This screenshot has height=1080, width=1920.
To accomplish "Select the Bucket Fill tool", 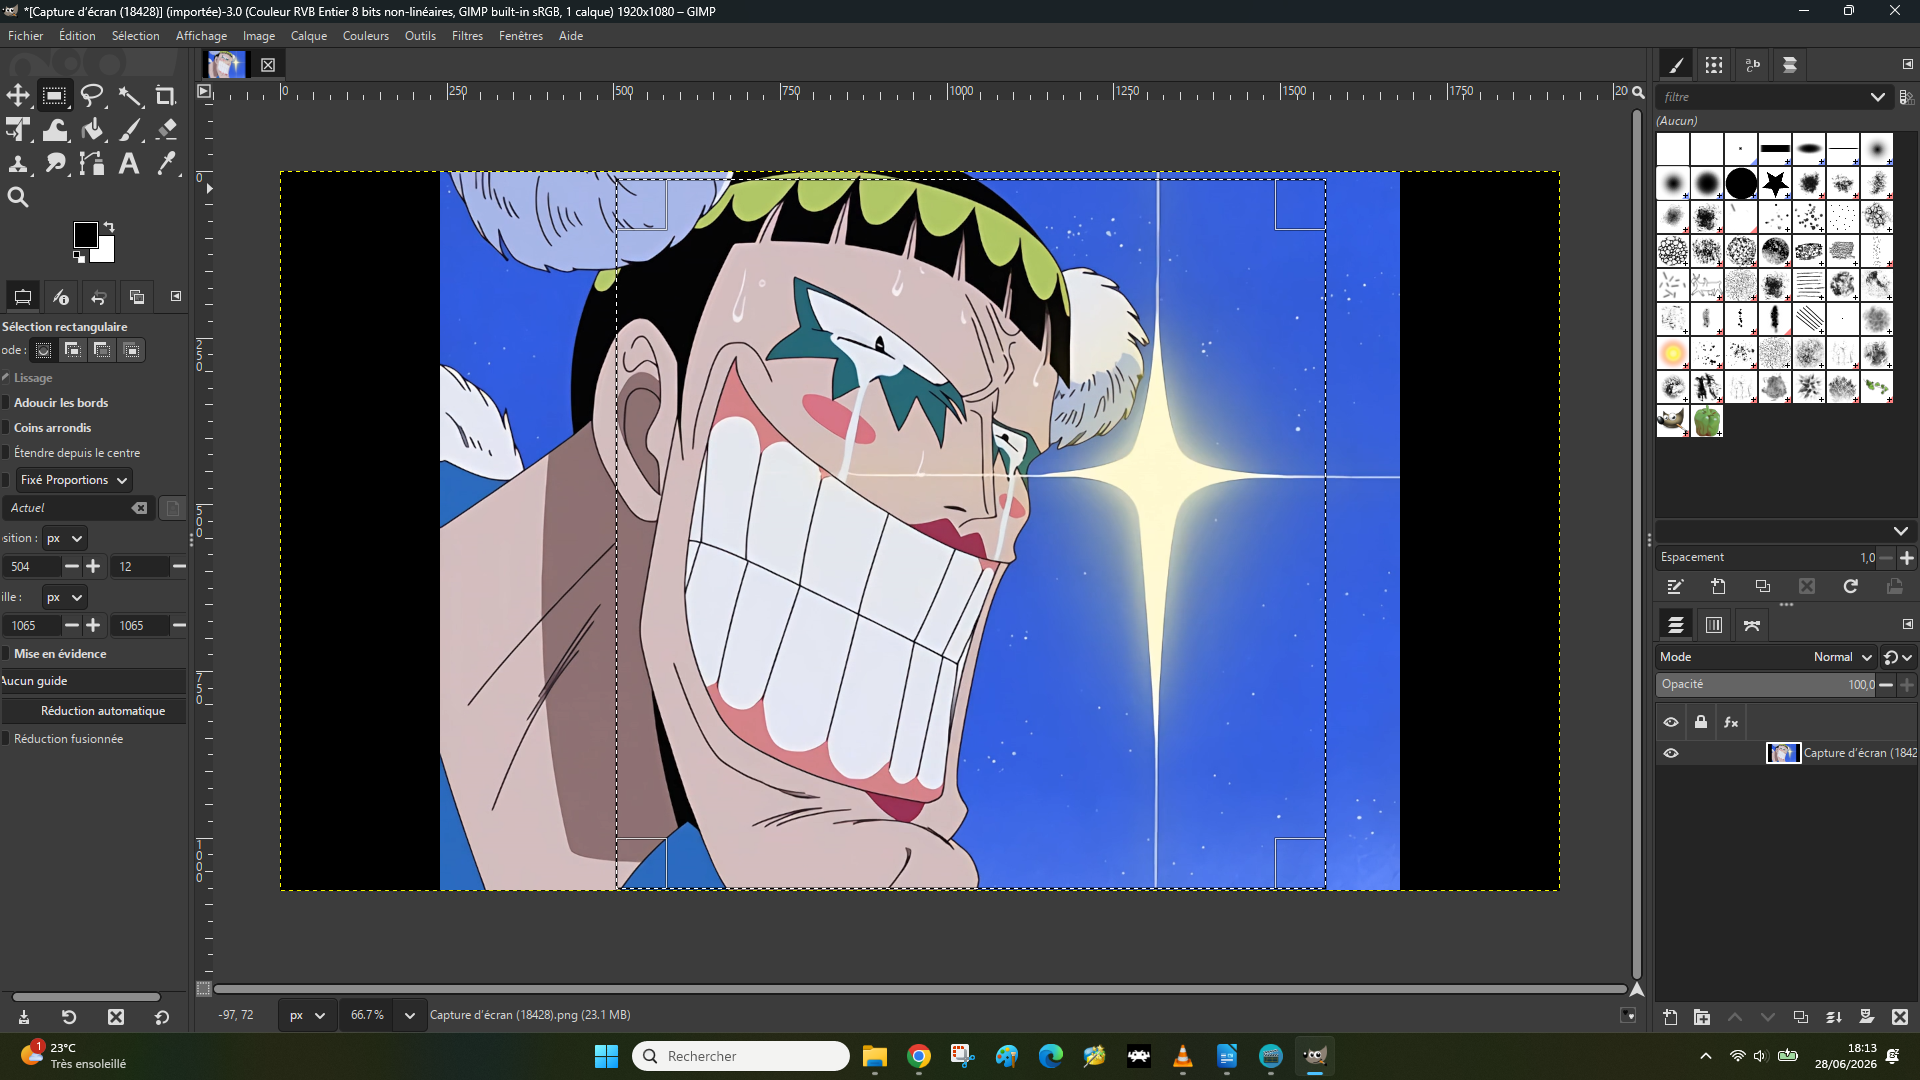I will click(92, 130).
